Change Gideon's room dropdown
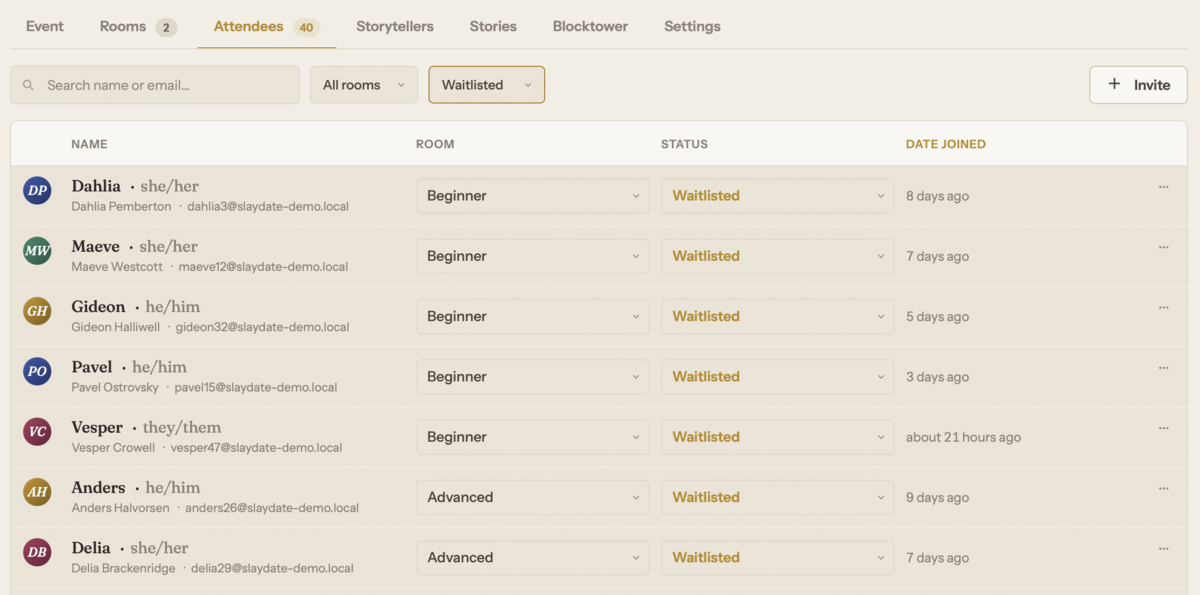 point(533,316)
